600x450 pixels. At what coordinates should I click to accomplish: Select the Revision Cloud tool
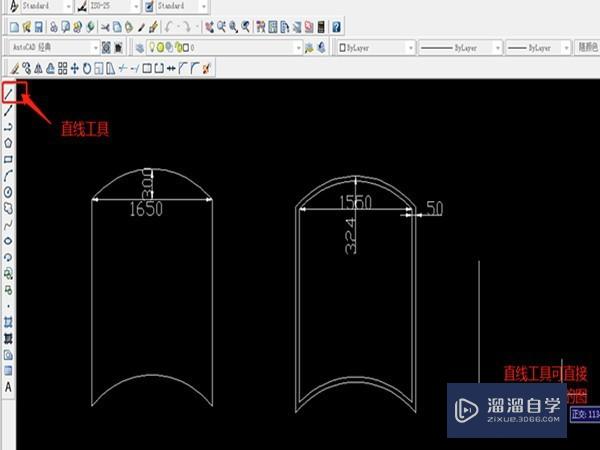click(8, 209)
